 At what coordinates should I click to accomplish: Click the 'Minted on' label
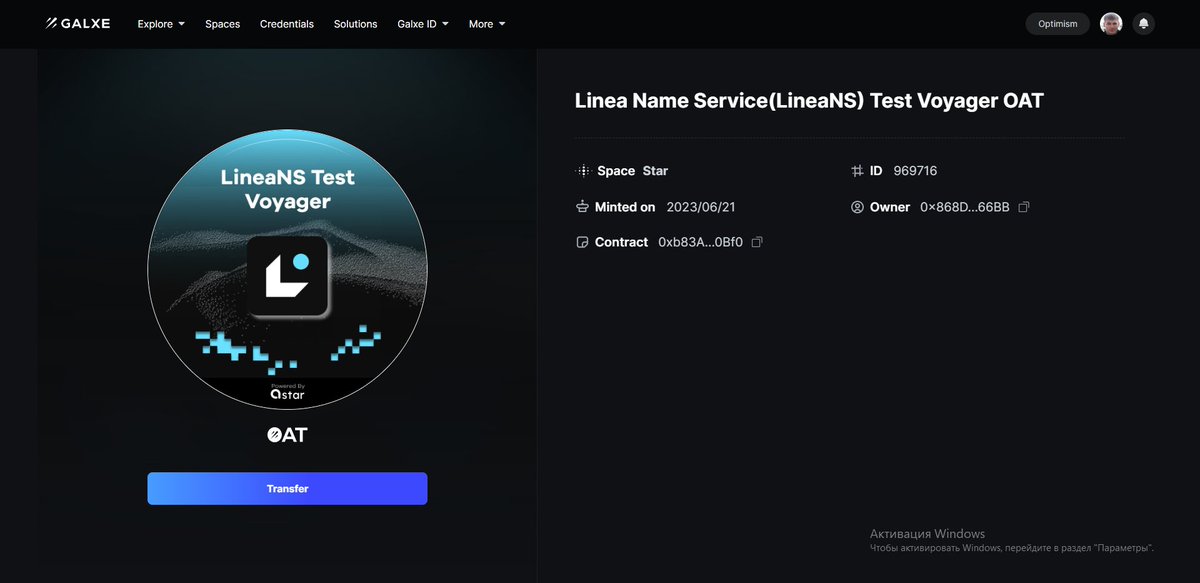(625, 207)
